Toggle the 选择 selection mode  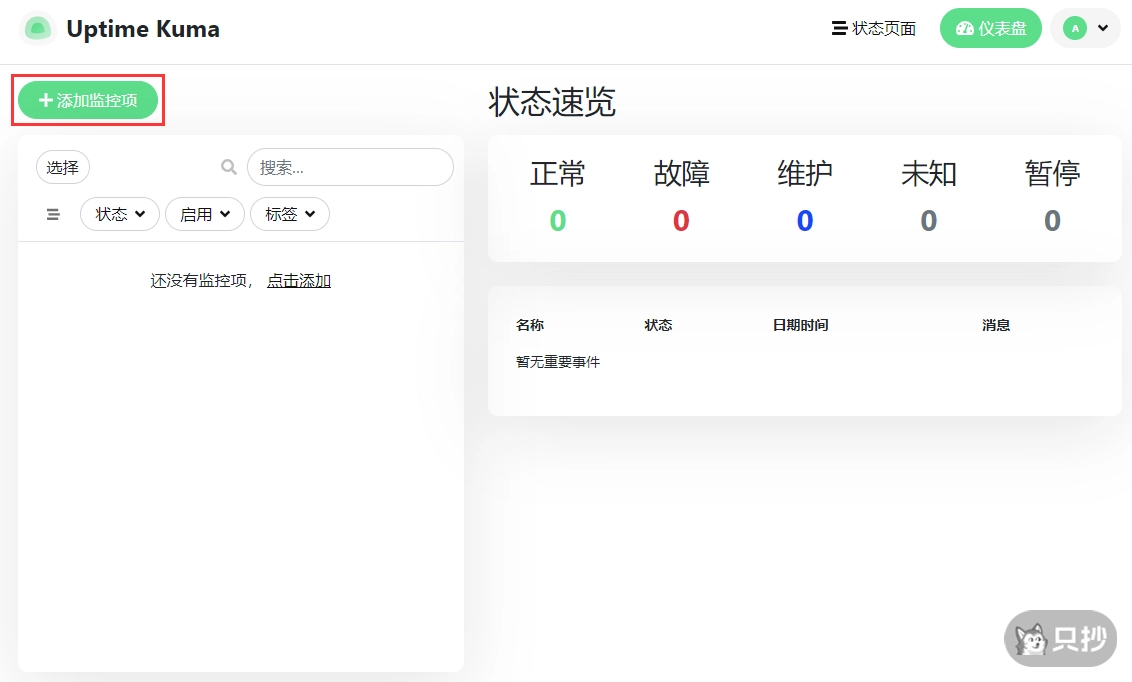pos(62,166)
